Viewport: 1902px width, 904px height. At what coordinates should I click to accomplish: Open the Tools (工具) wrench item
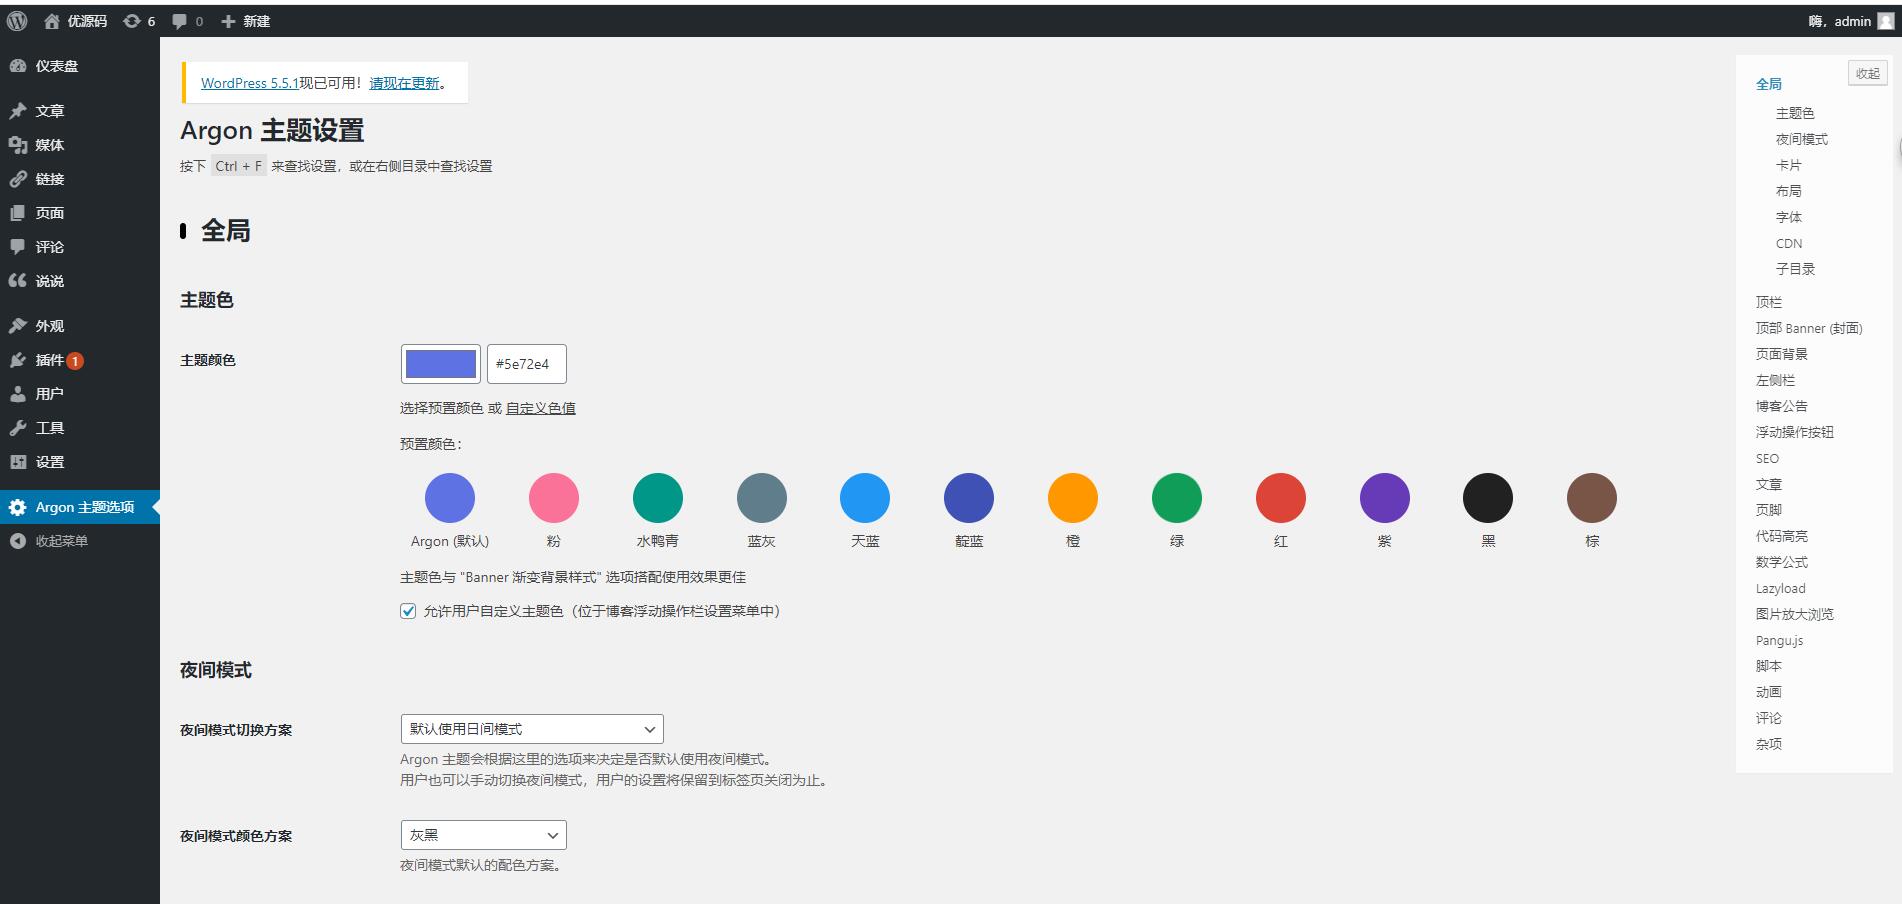click(x=49, y=428)
